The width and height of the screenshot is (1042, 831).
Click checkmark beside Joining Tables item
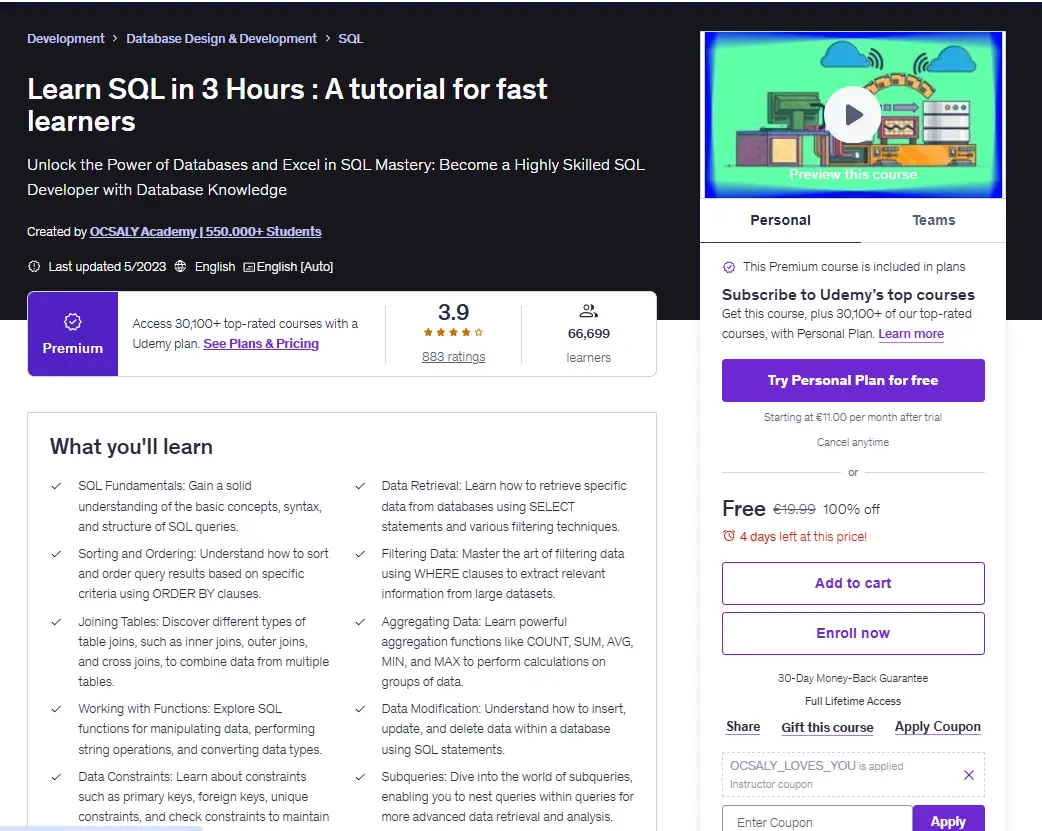(56, 622)
